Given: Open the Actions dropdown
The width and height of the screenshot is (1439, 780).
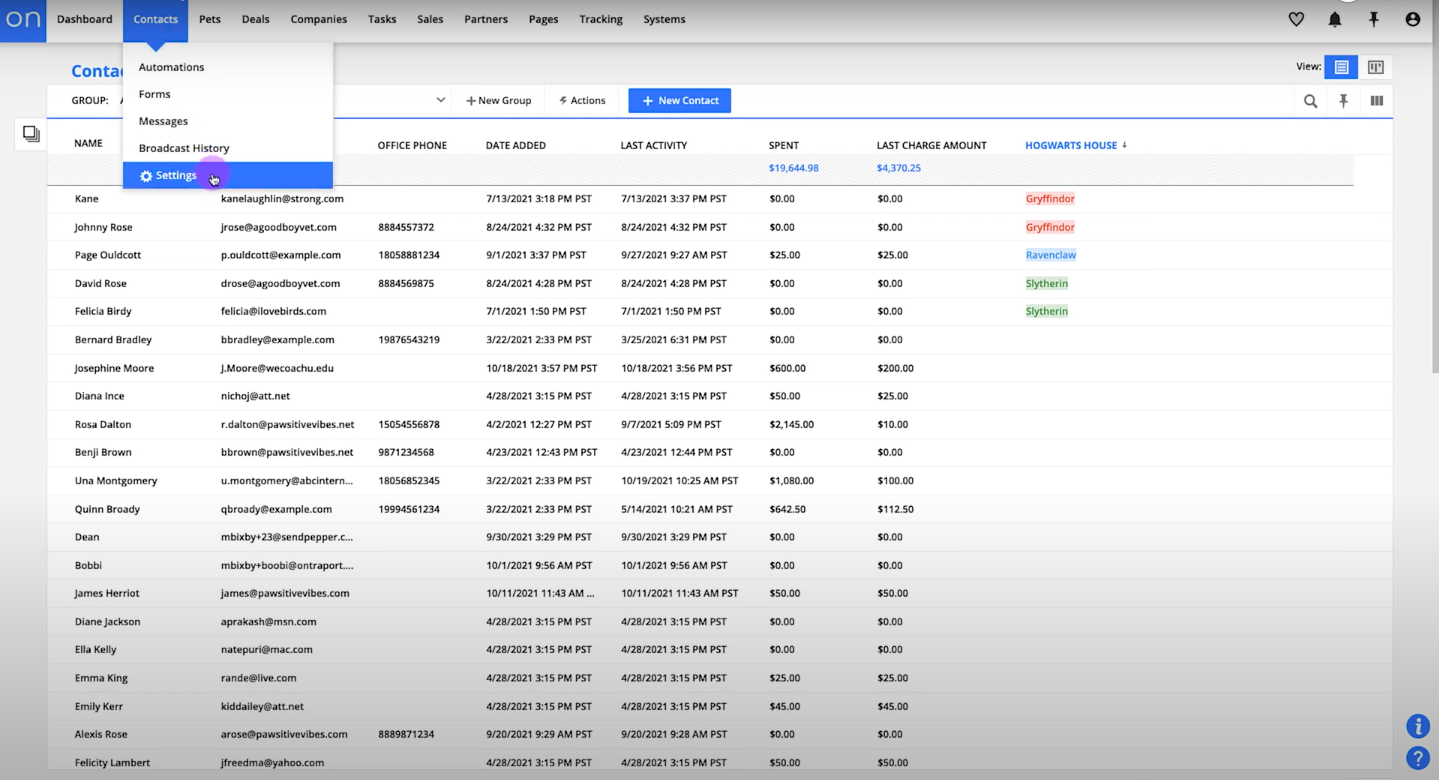Looking at the screenshot, I should [x=582, y=100].
